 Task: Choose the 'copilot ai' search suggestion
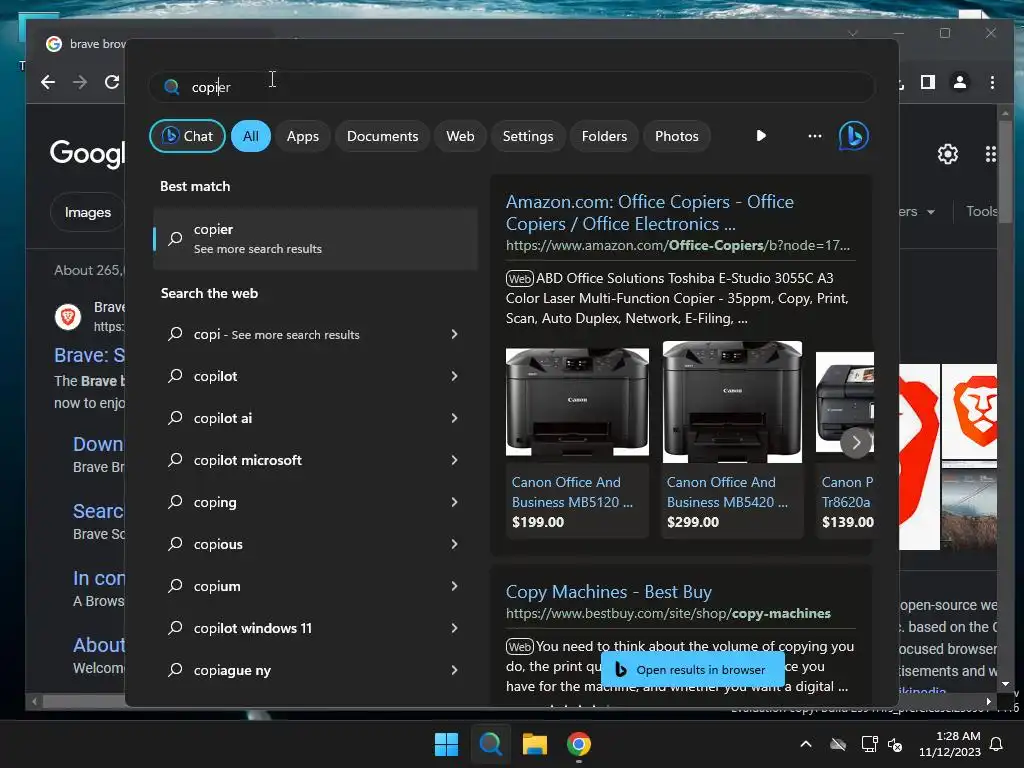tap(223, 418)
